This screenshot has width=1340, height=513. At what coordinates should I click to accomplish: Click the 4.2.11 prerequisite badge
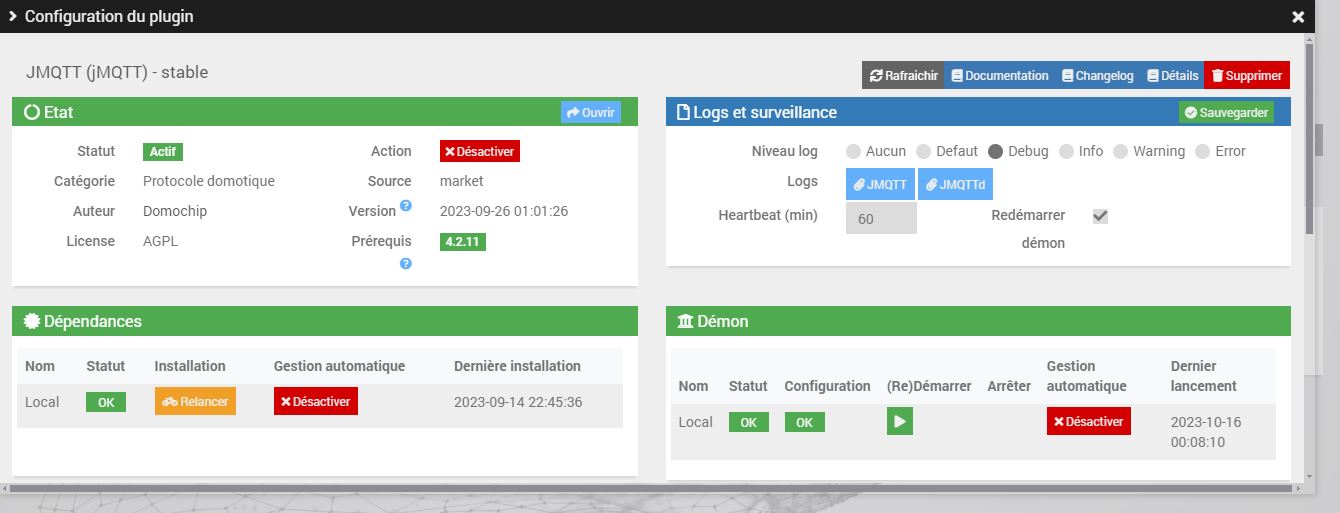pyautogui.click(x=463, y=242)
